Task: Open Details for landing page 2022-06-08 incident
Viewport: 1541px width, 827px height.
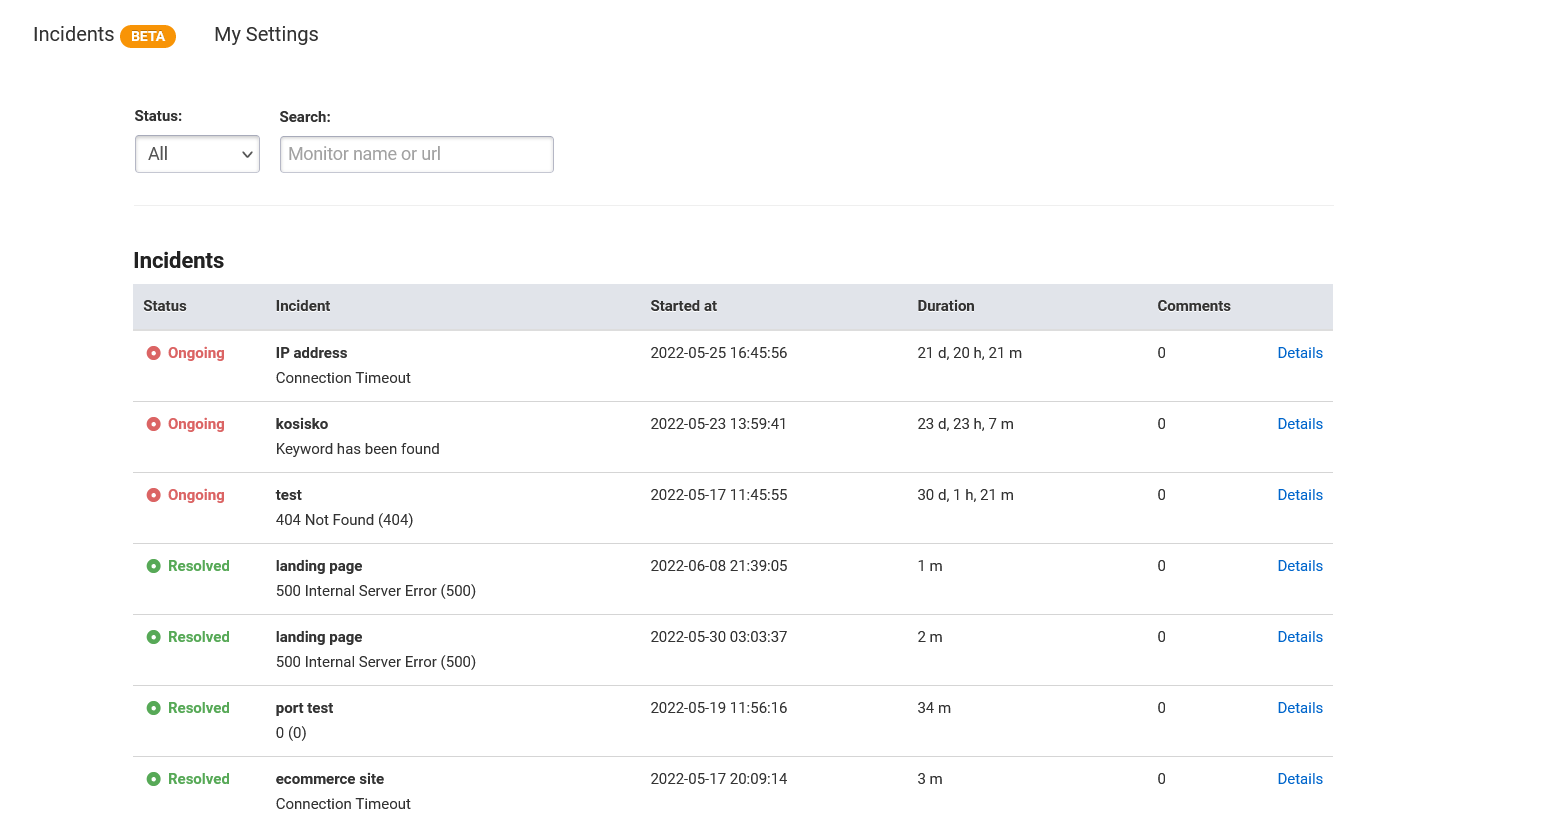Action: (x=1300, y=566)
